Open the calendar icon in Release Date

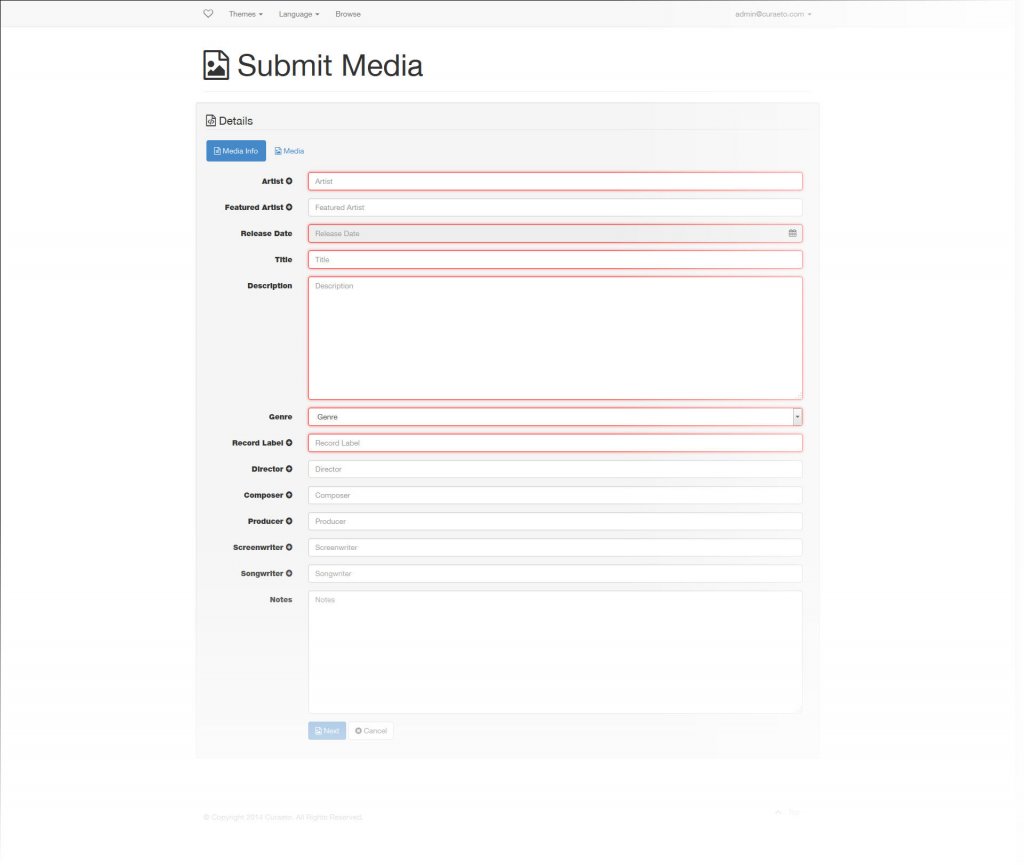[792, 233]
